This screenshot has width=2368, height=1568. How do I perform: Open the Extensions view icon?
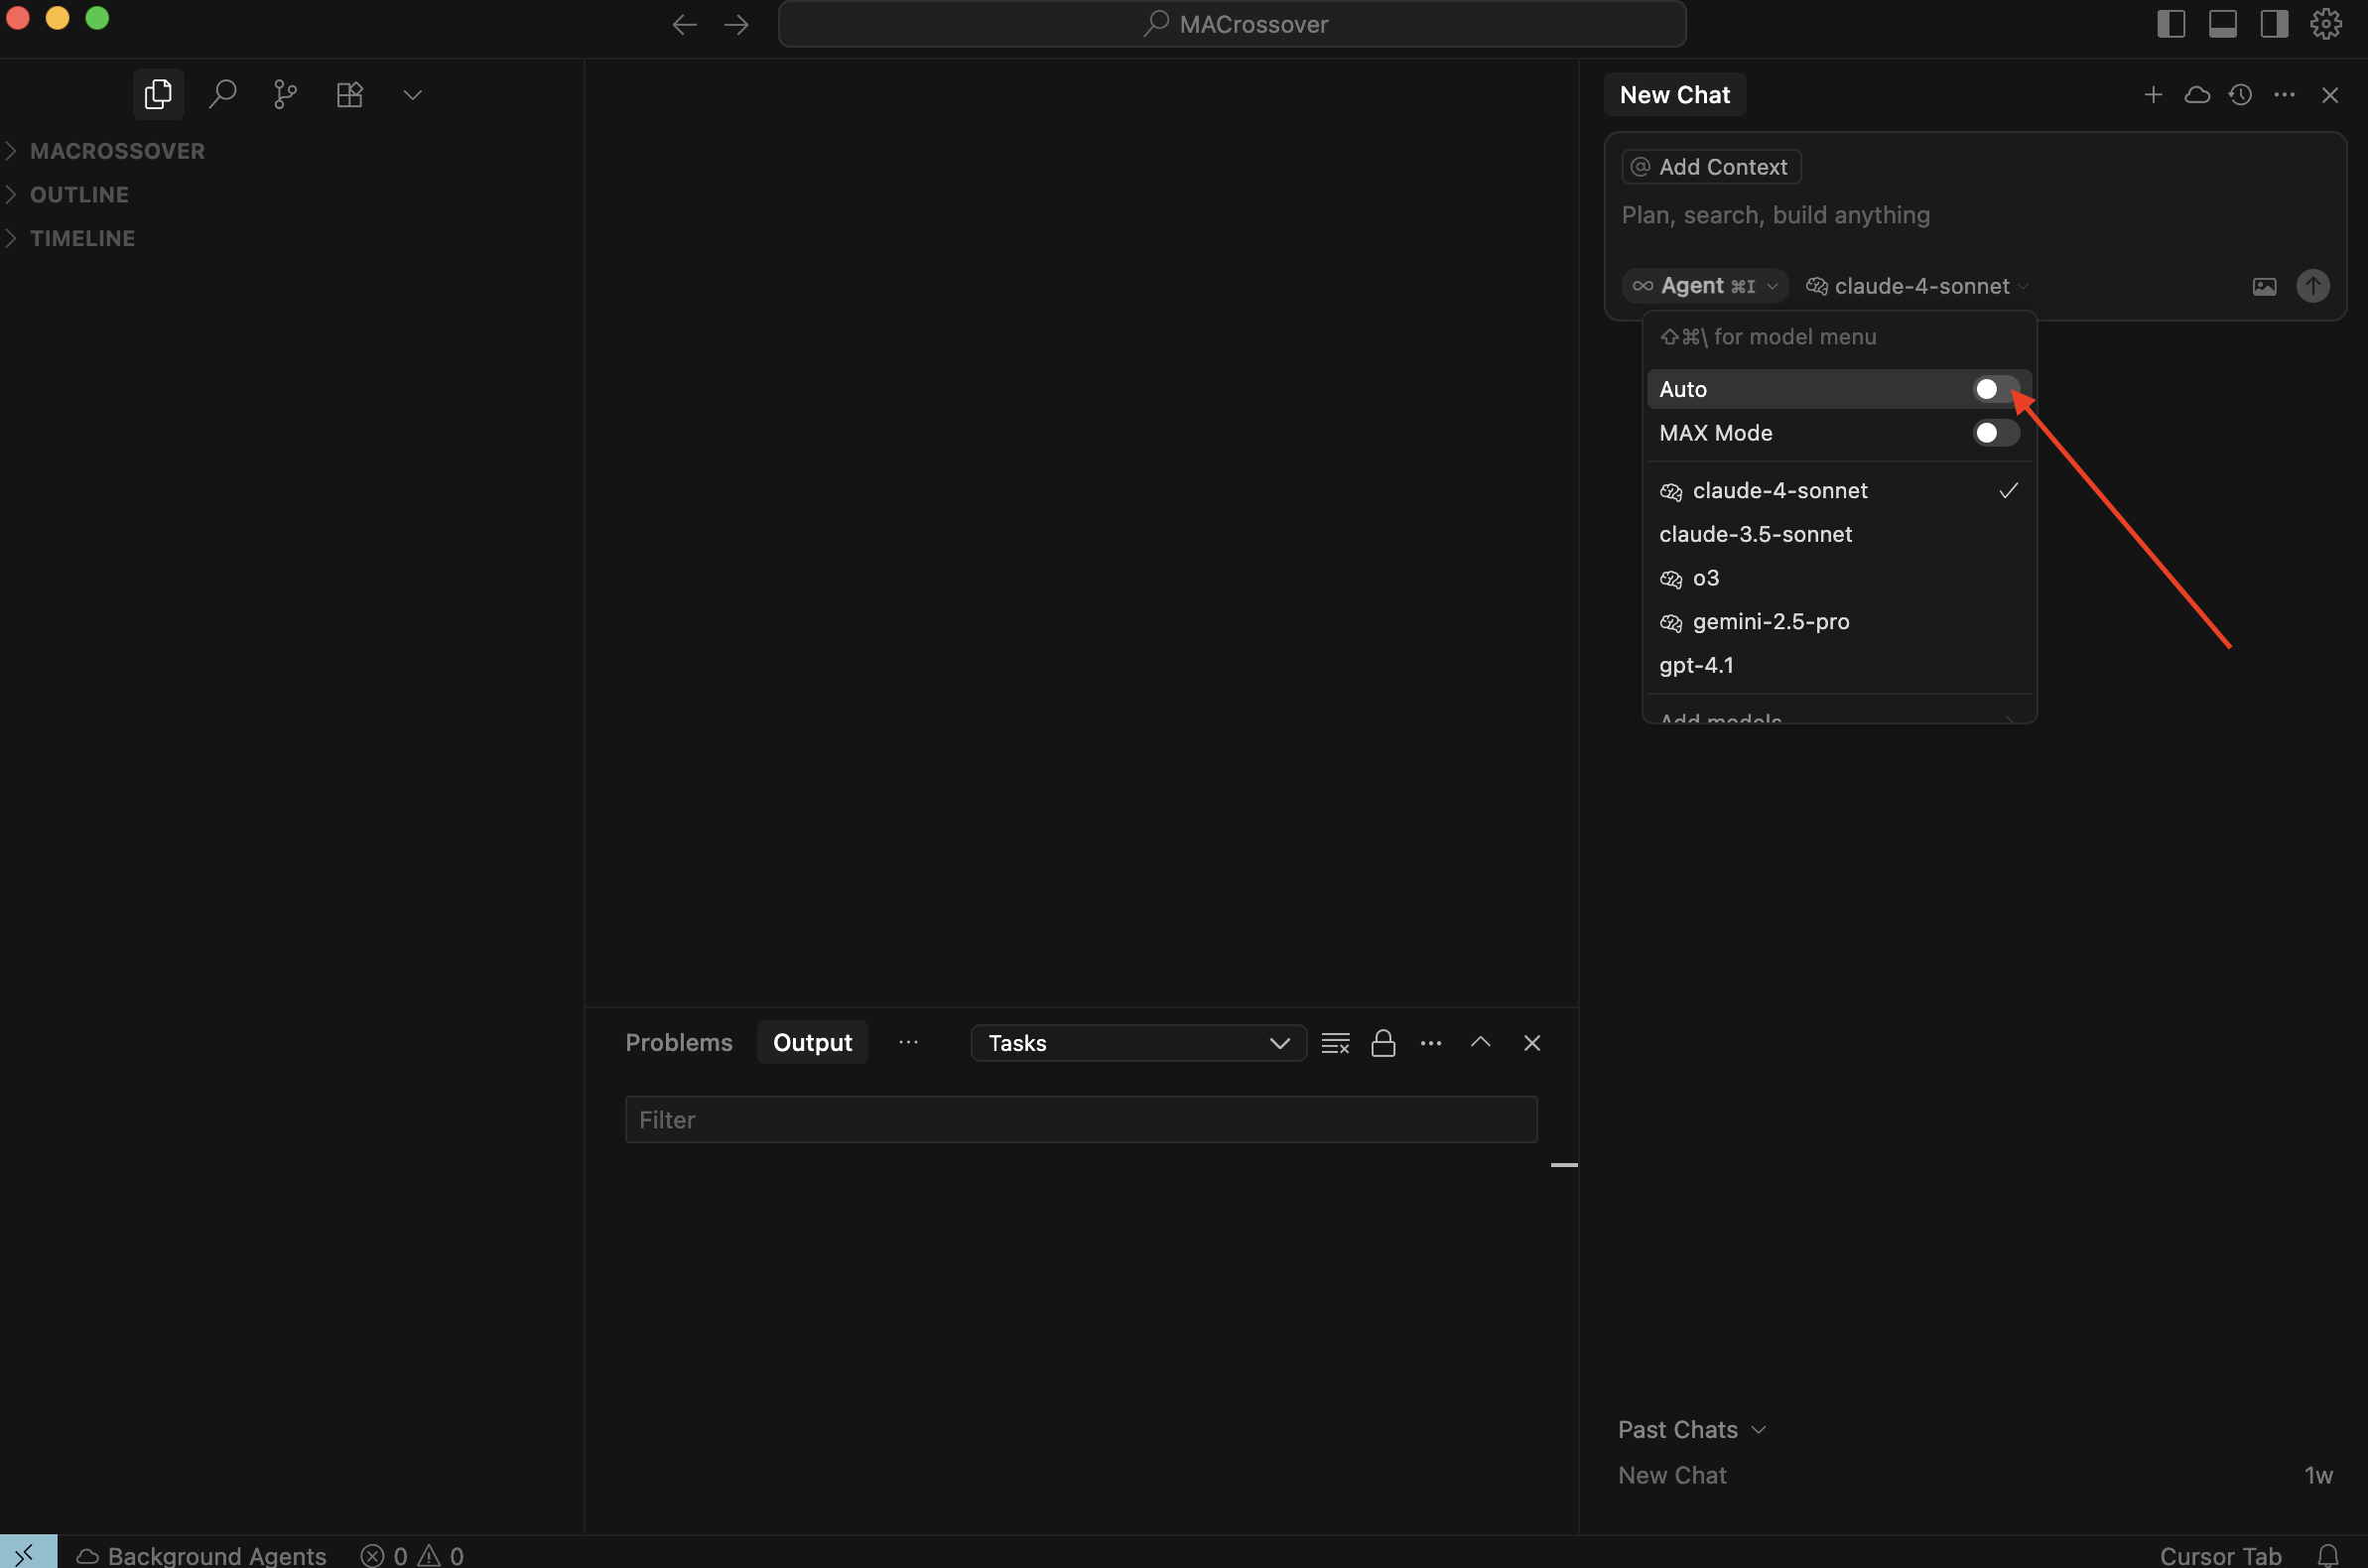coord(349,94)
